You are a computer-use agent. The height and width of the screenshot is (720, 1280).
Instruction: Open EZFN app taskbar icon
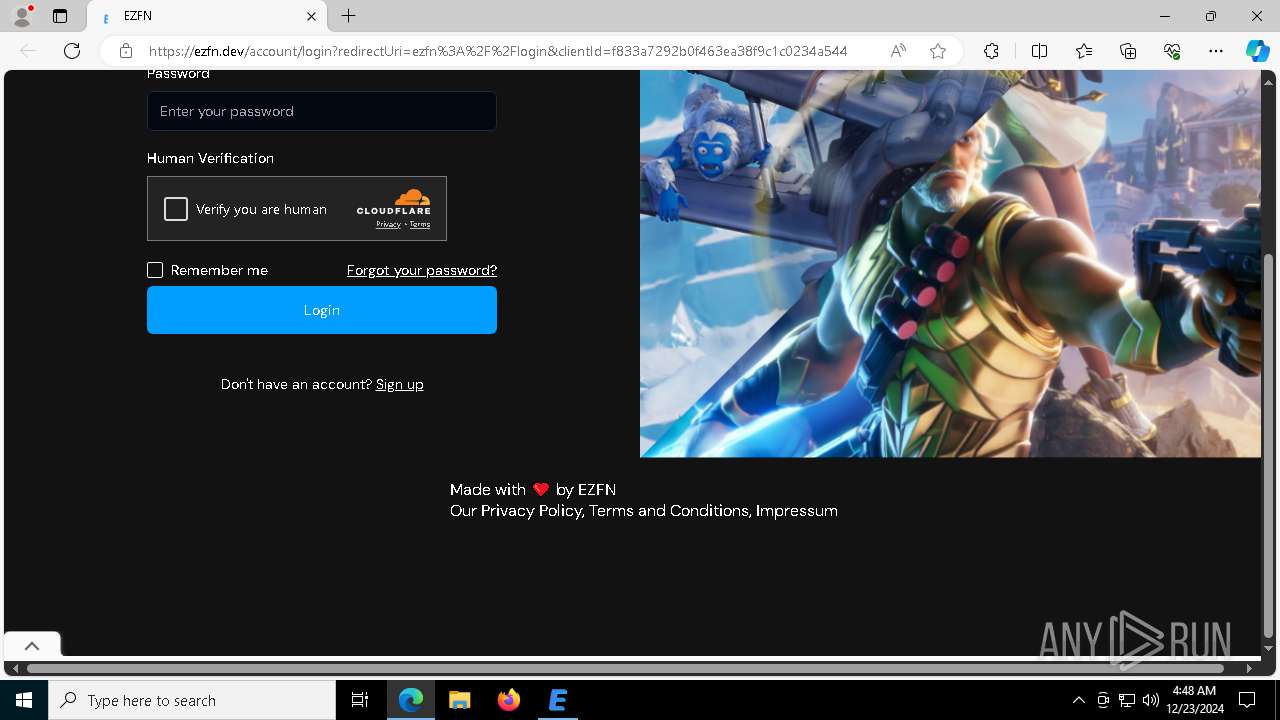(557, 700)
